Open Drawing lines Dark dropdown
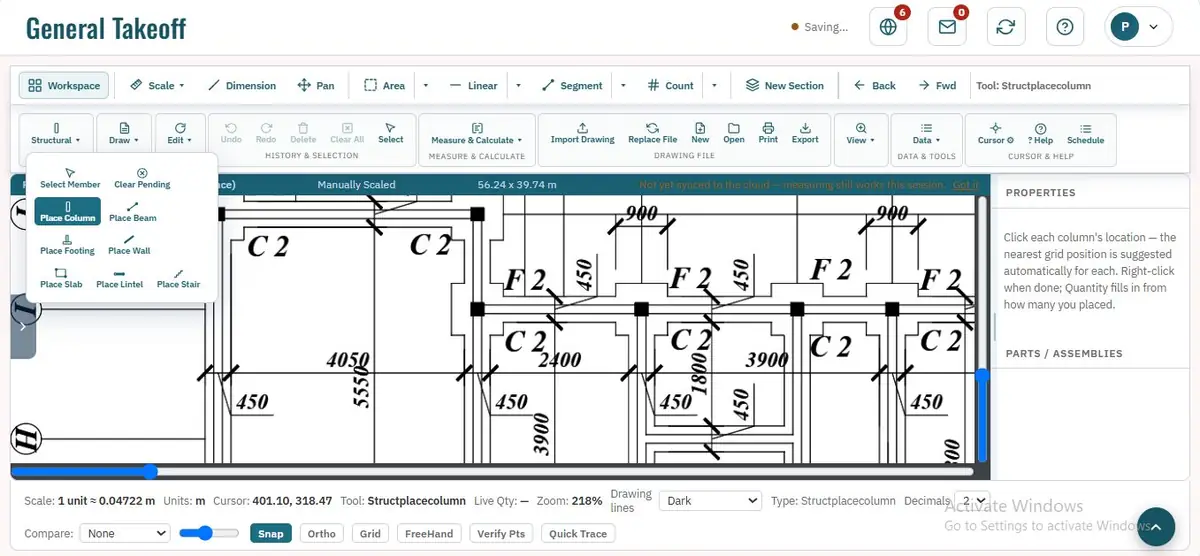 click(x=711, y=501)
